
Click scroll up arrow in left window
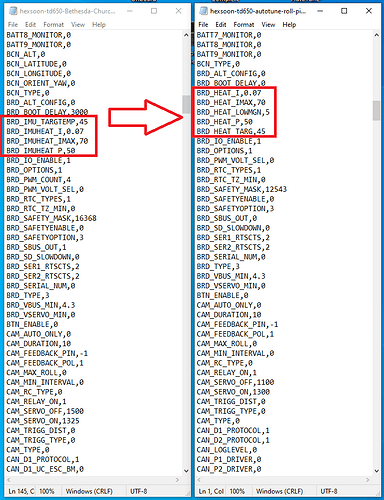pyautogui.click(x=186, y=35)
